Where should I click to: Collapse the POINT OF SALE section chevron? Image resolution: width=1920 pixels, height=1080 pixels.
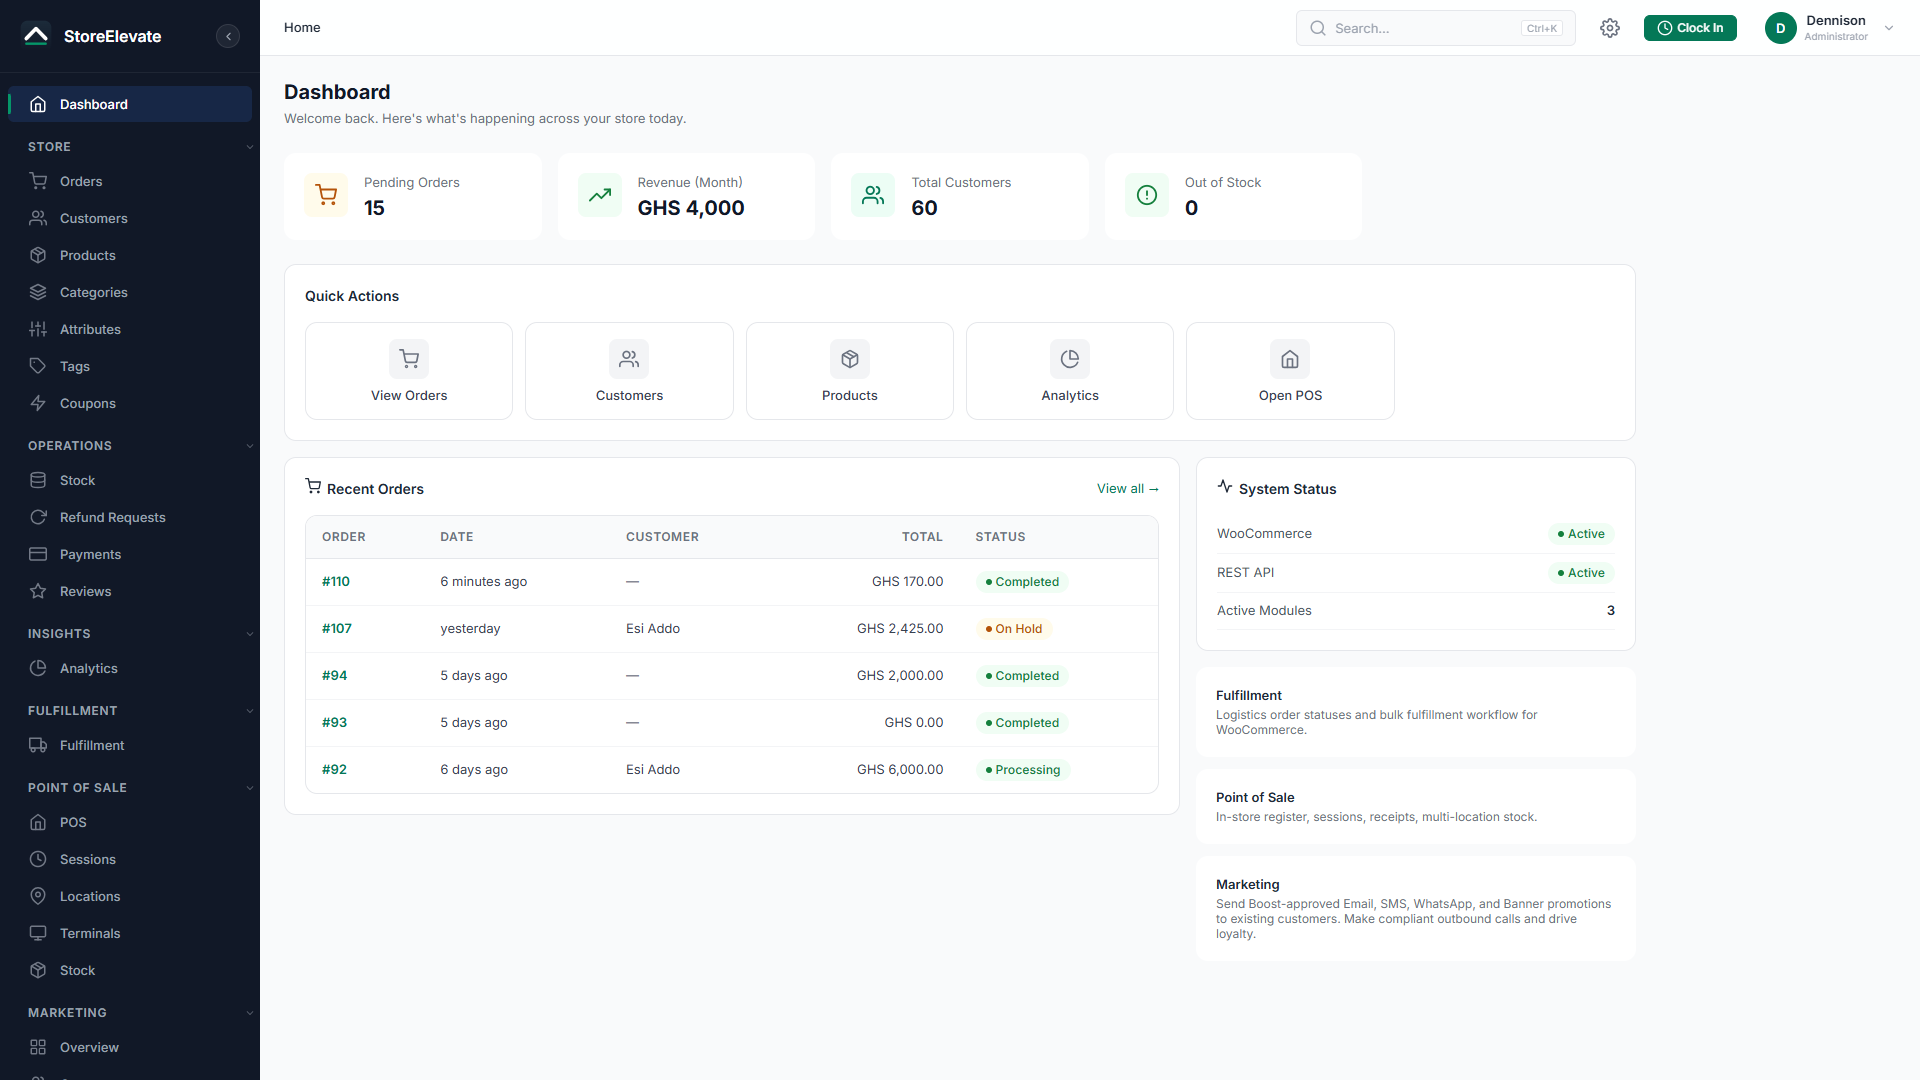pos(249,788)
